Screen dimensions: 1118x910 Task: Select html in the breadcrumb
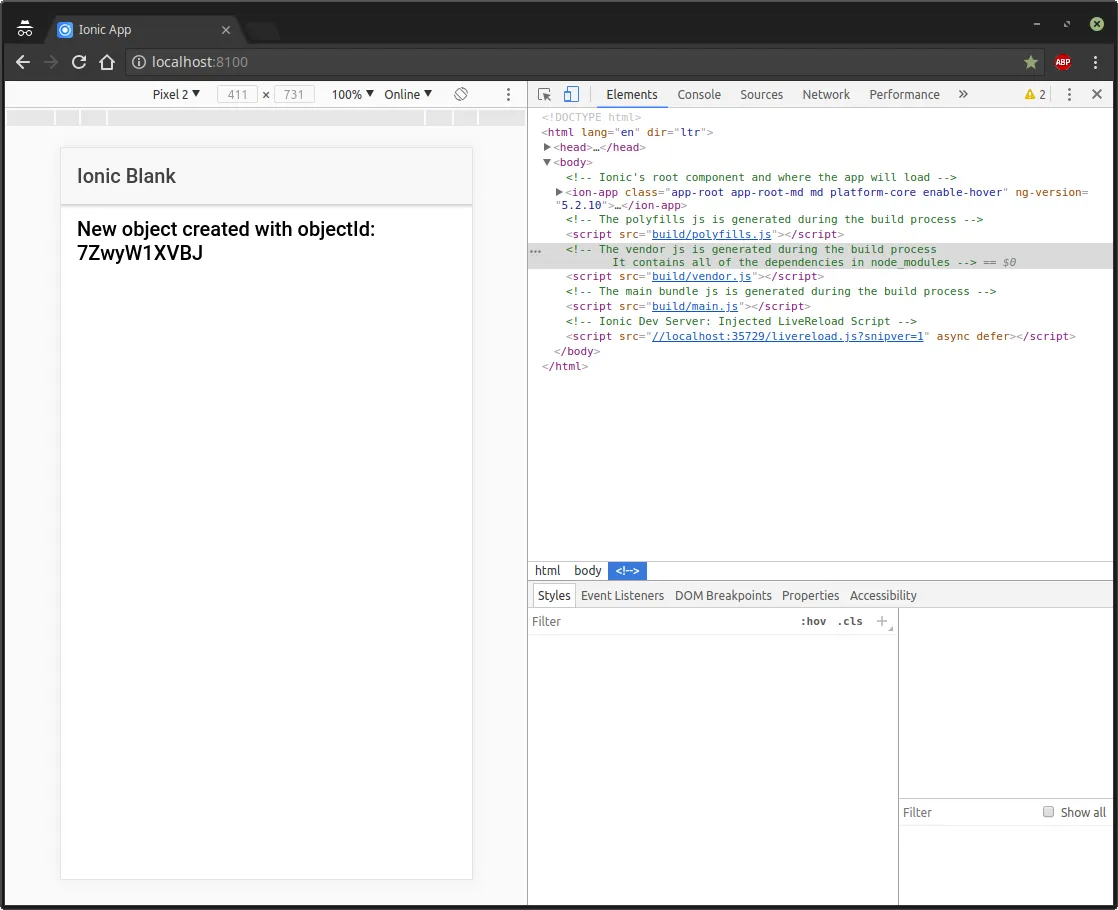pyautogui.click(x=548, y=571)
